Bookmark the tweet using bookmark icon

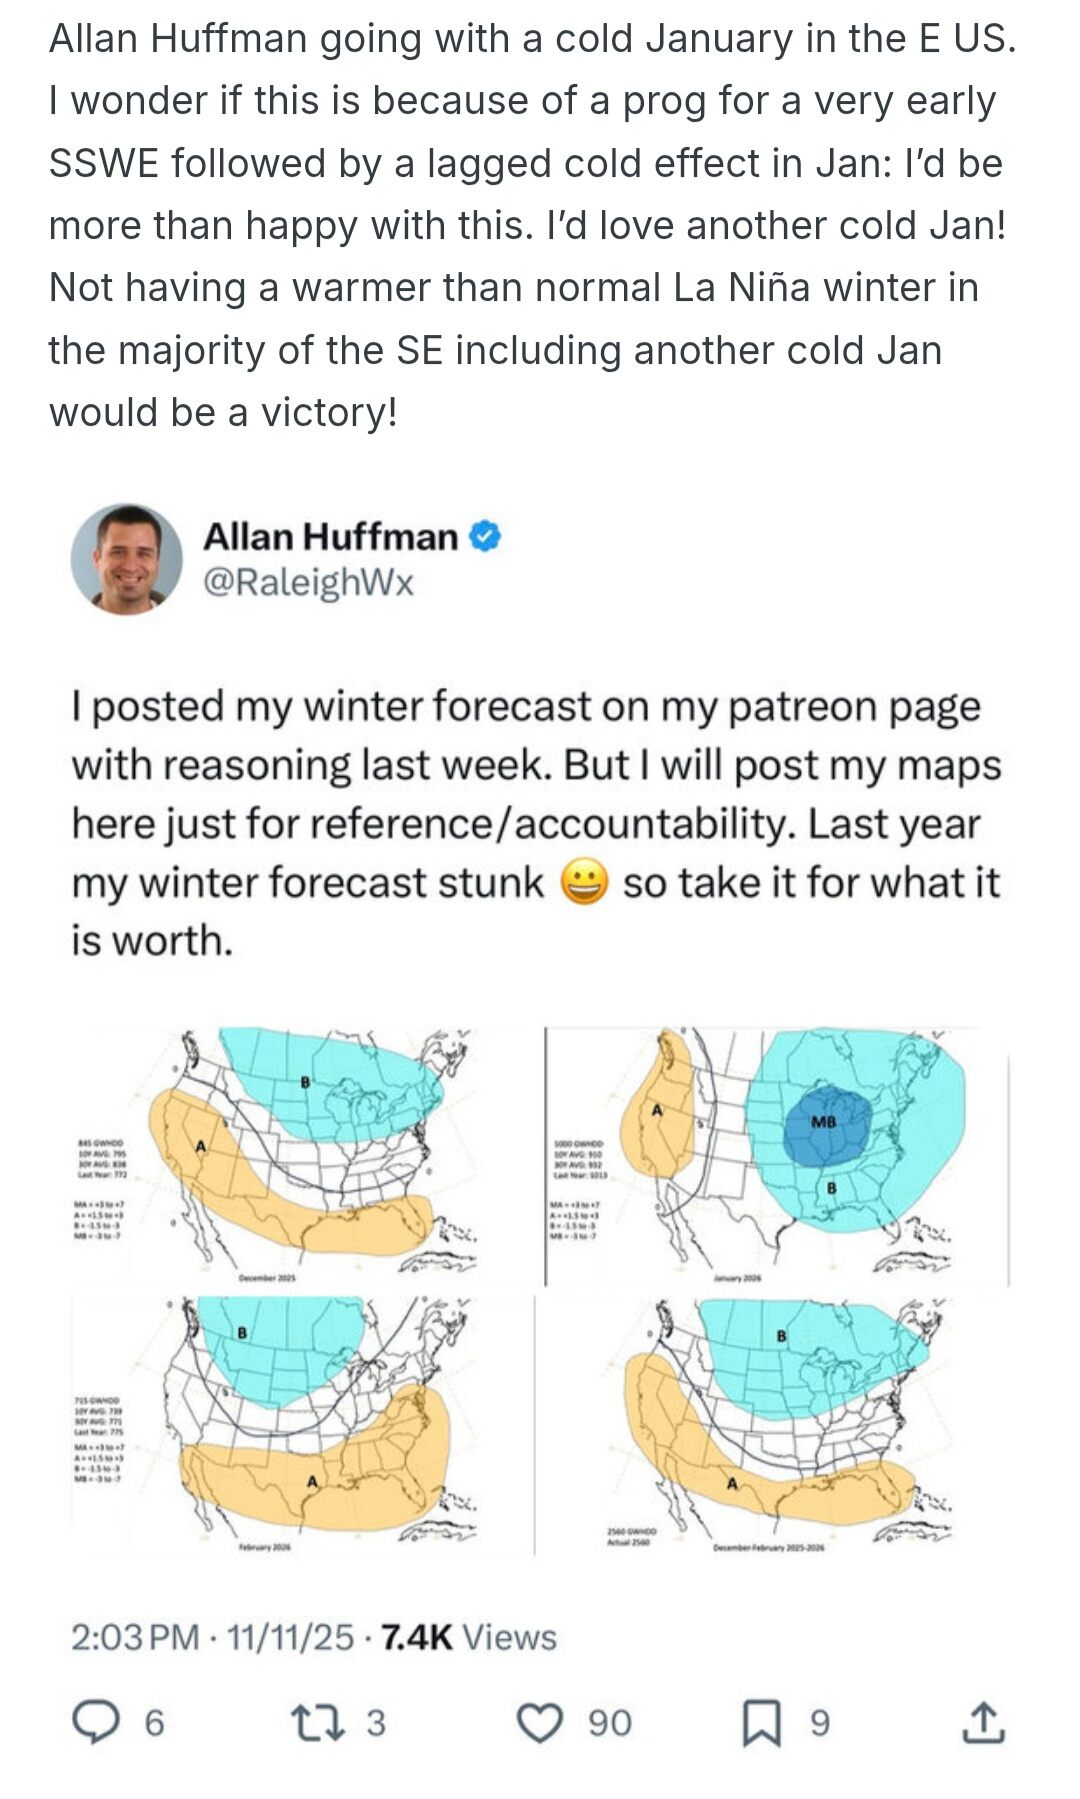tap(762, 1722)
